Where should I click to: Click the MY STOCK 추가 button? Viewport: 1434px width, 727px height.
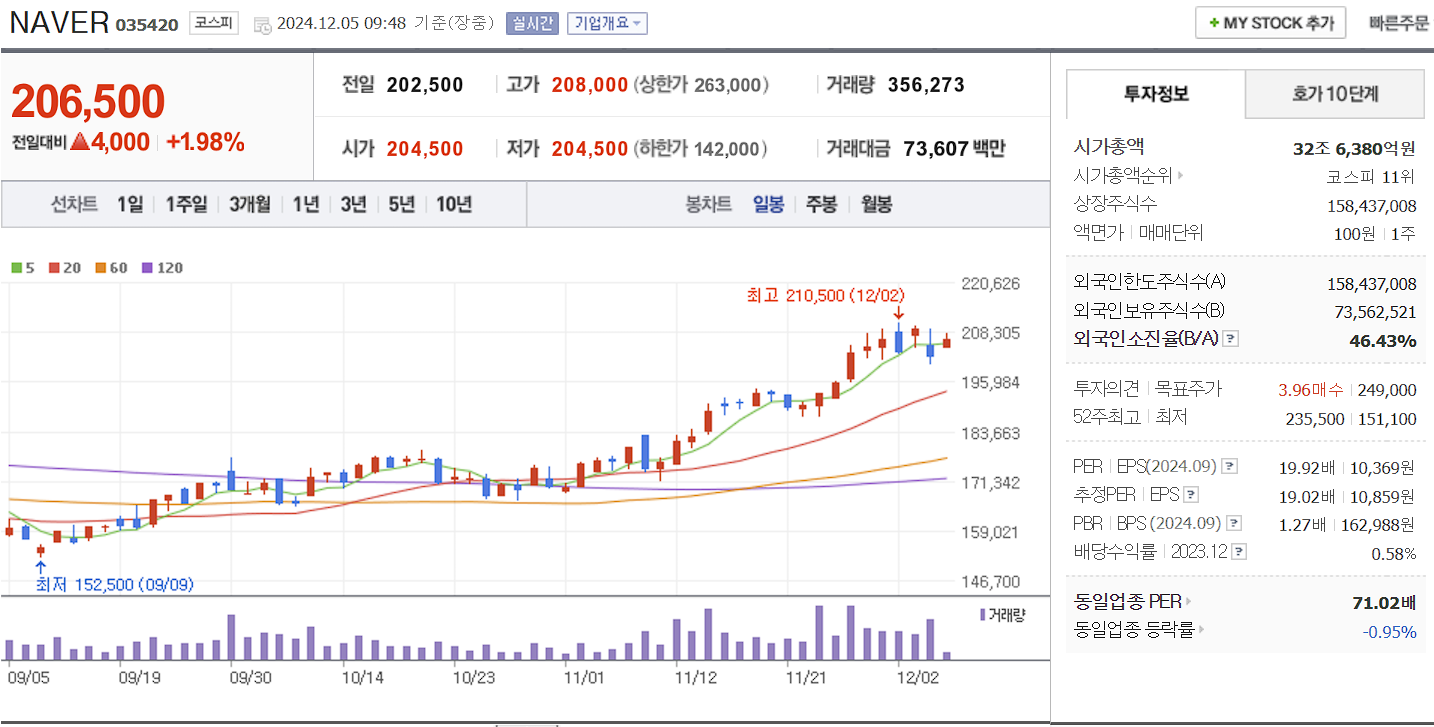pos(1270,22)
